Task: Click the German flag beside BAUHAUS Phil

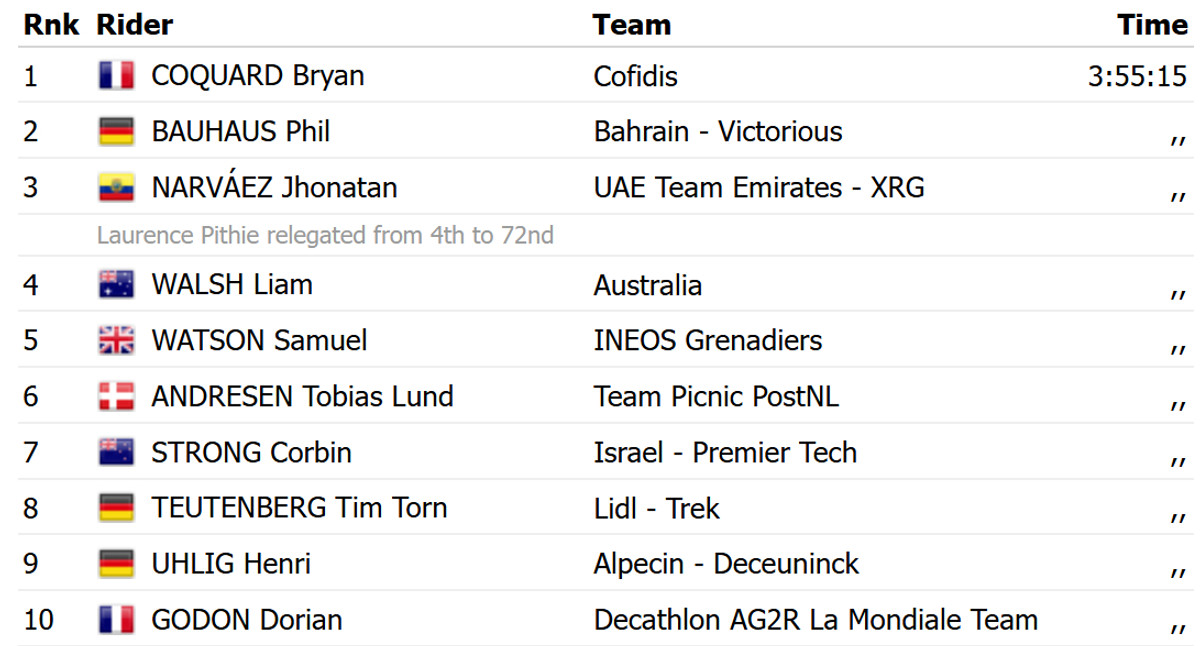Action: 116,132
